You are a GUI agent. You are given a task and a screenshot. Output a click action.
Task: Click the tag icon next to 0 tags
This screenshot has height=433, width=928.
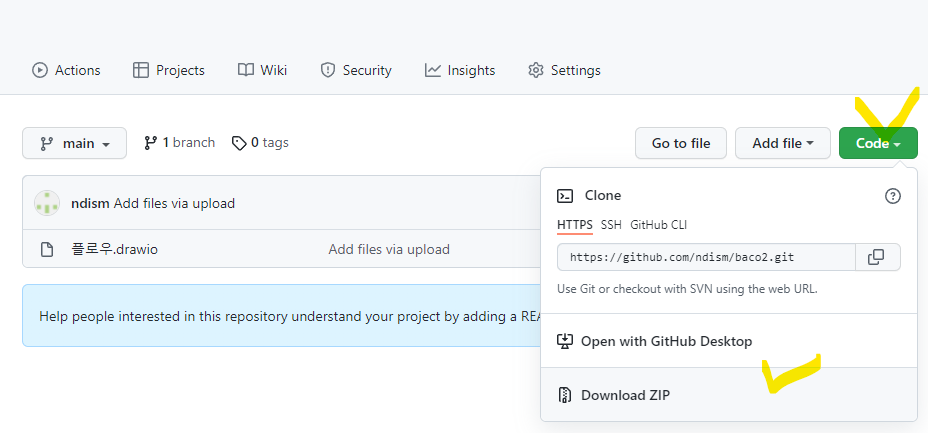pos(239,143)
